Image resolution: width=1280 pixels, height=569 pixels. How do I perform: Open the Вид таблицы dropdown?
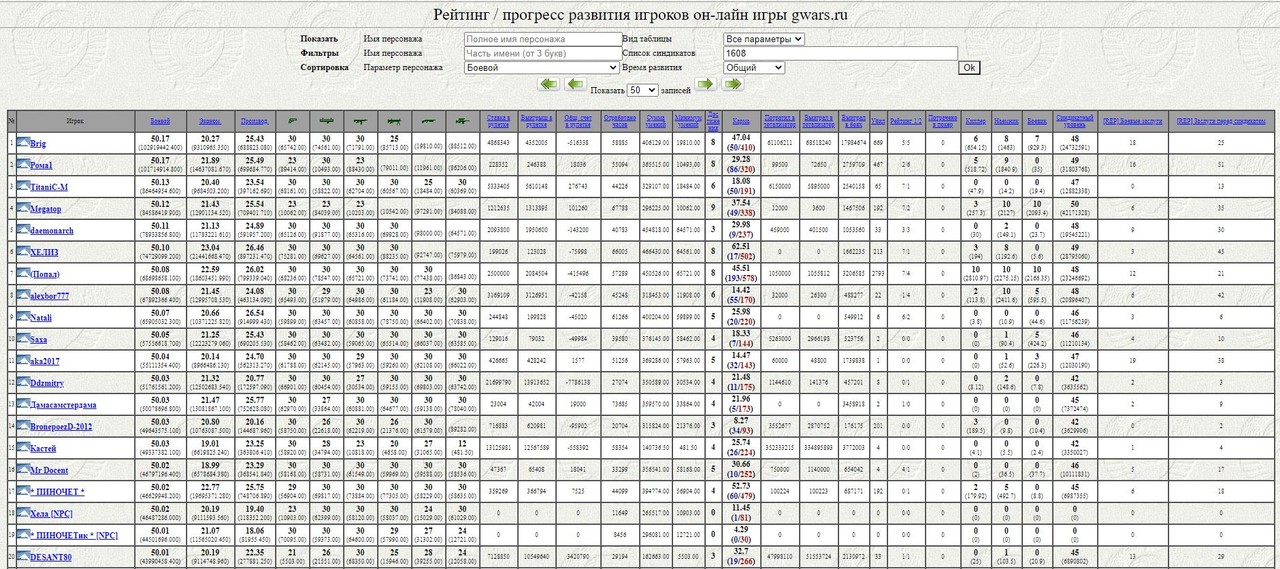764,39
